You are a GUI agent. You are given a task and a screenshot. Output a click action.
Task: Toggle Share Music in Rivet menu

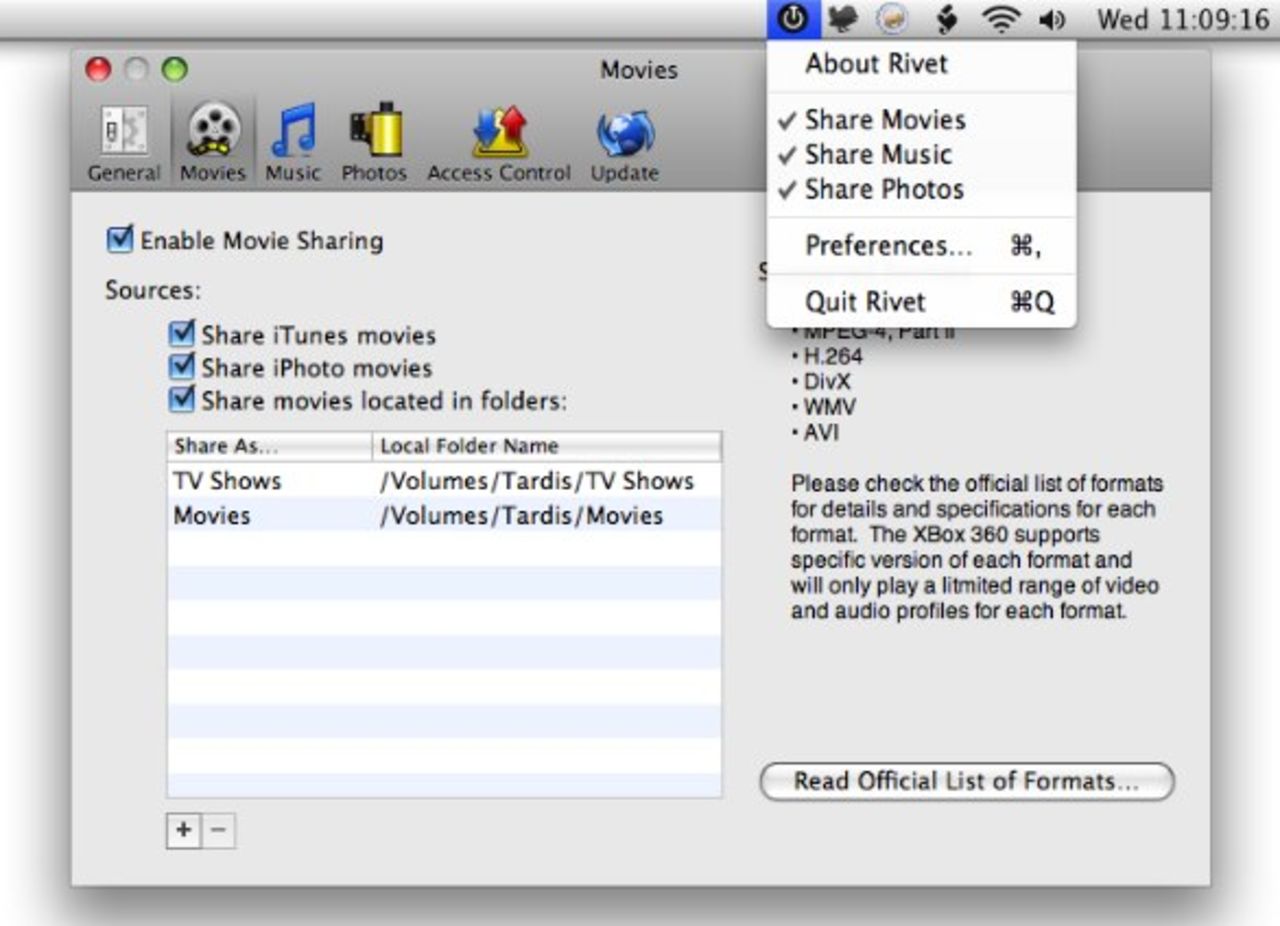click(x=877, y=154)
